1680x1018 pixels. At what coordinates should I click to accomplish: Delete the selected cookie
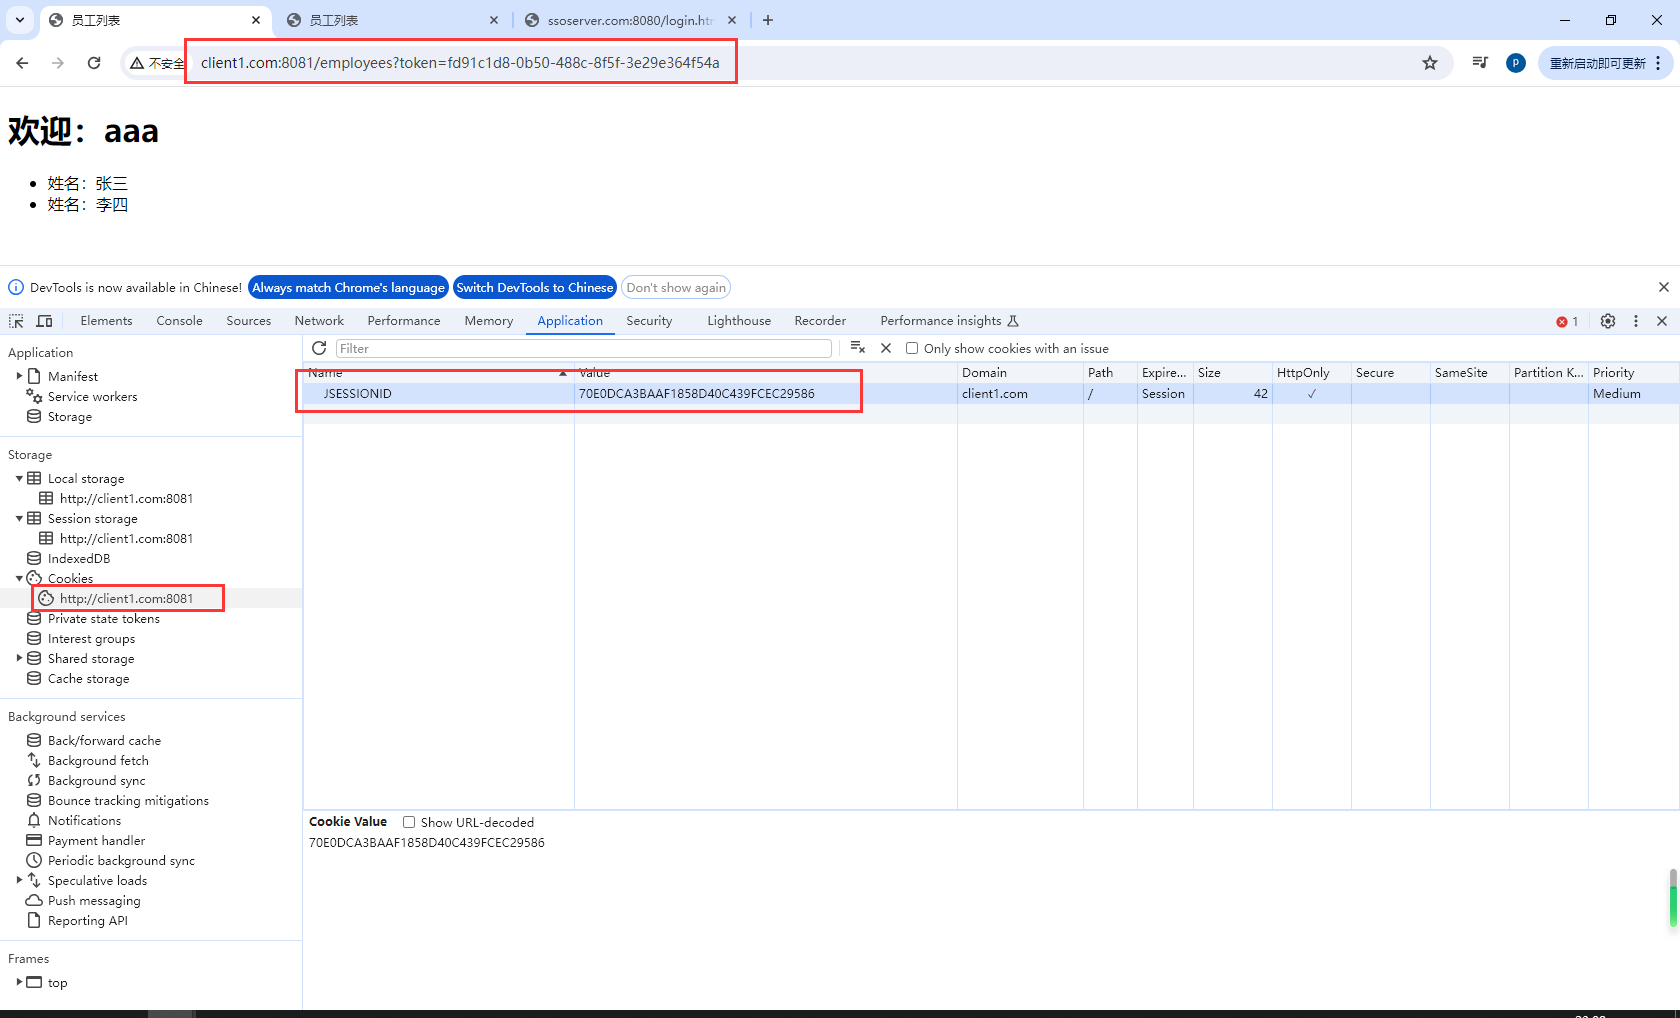(886, 348)
